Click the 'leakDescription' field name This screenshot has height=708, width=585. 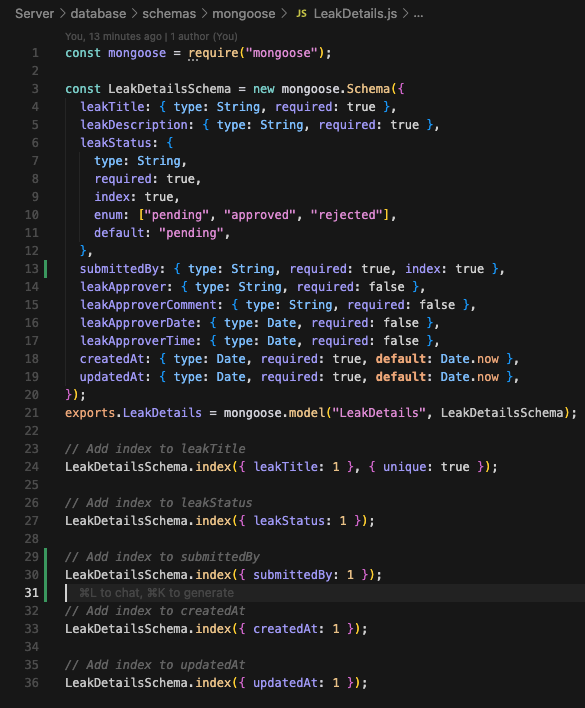click(x=134, y=125)
